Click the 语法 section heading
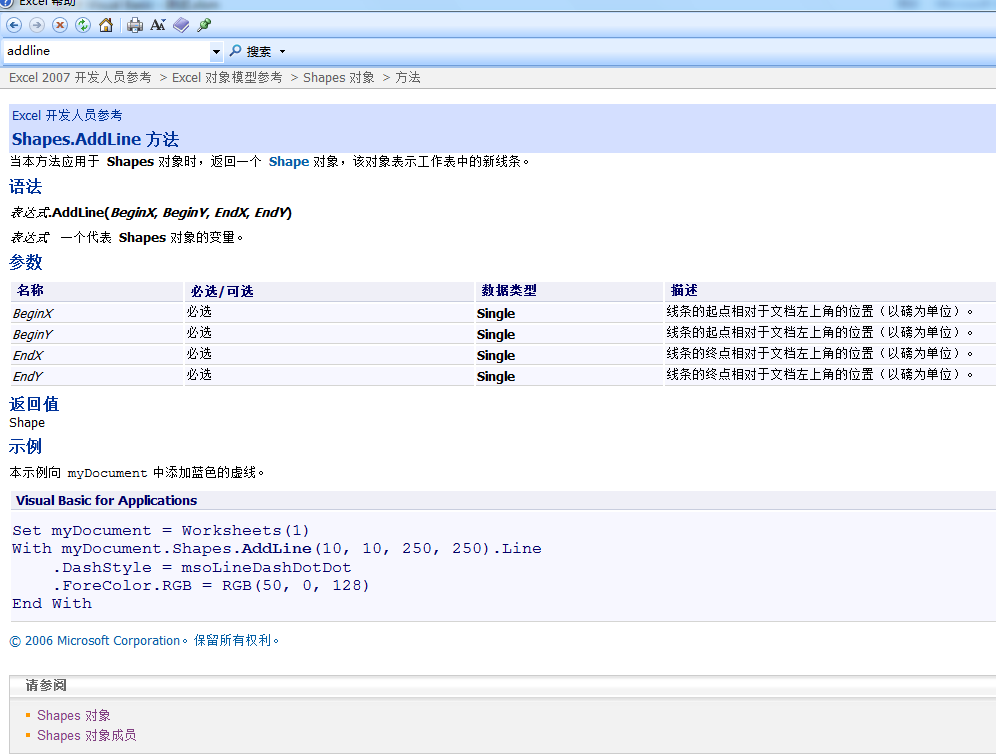 (x=25, y=187)
